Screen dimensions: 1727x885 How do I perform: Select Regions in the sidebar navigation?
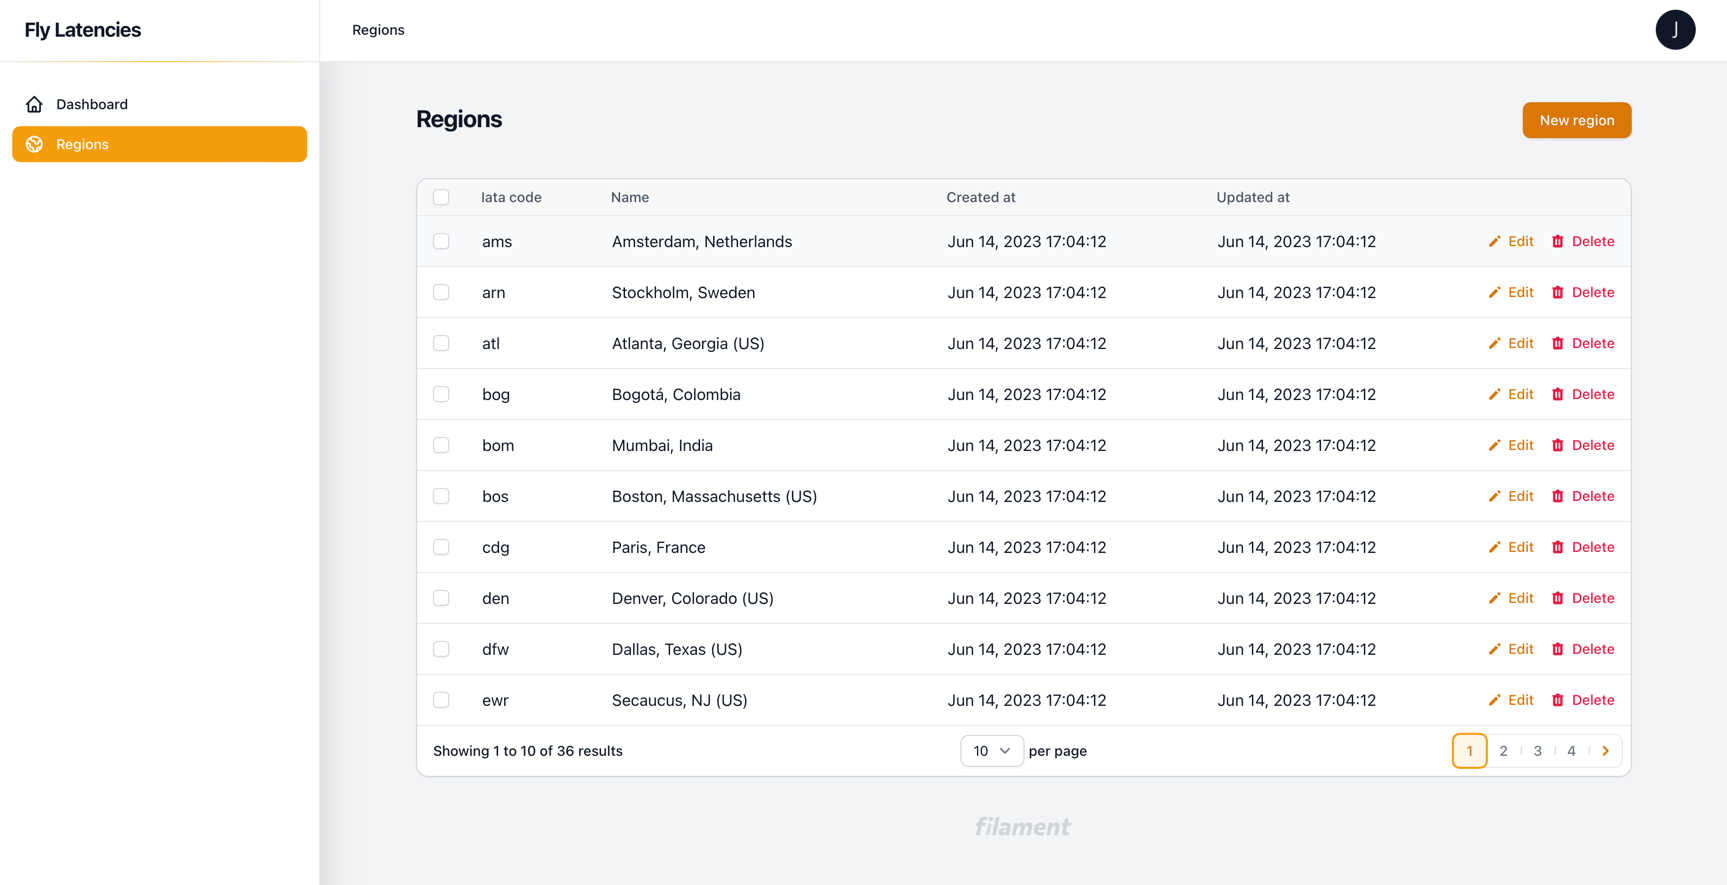click(83, 144)
